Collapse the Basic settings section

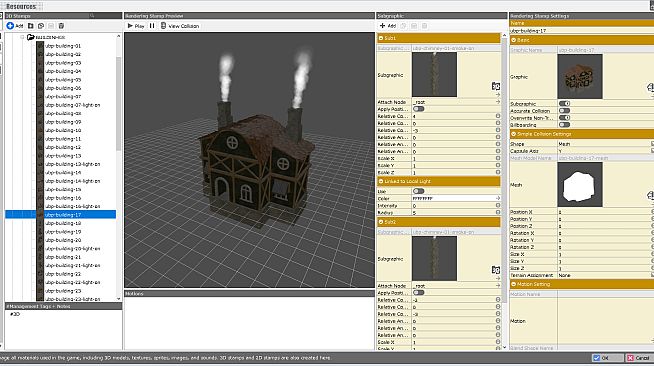tap(513, 40)
